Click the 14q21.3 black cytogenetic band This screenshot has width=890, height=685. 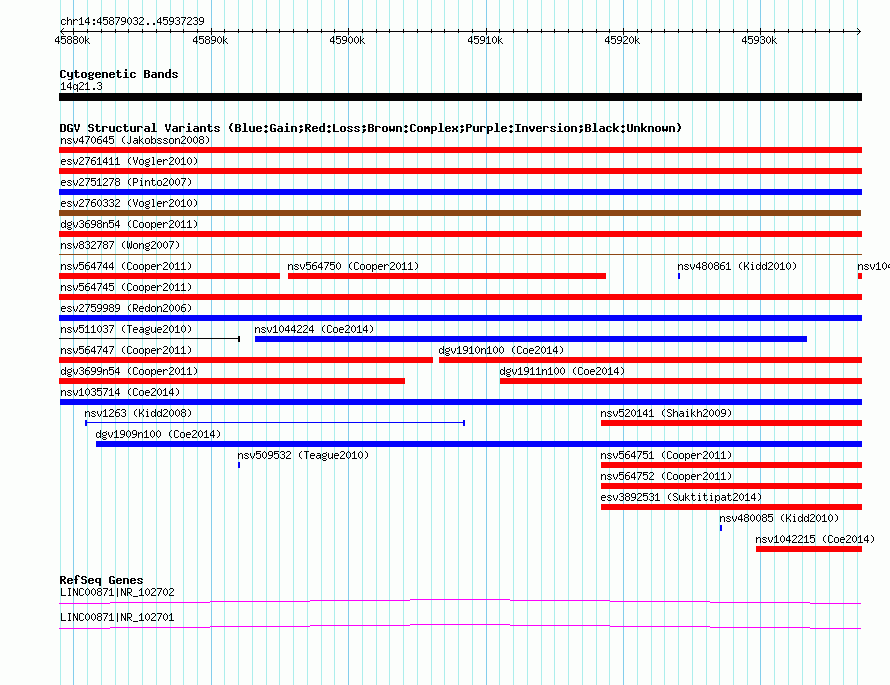pos(460,97)
